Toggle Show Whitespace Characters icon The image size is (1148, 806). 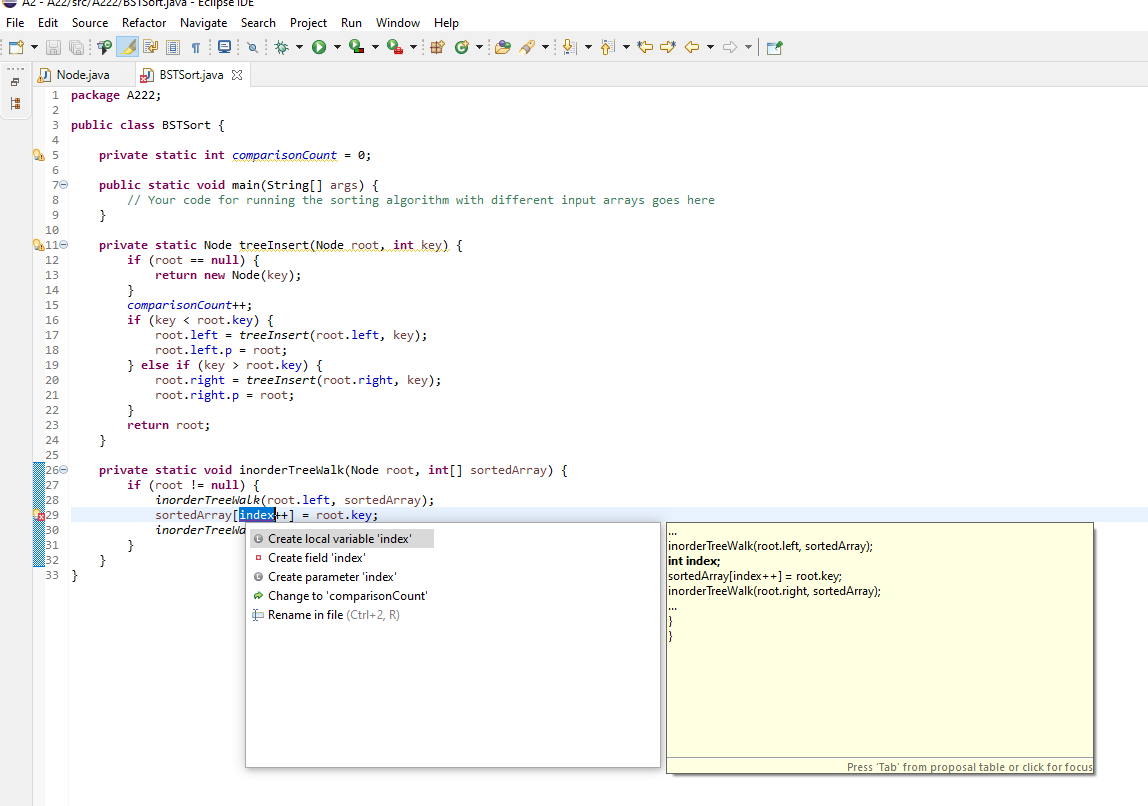click(x=196, y=46)
